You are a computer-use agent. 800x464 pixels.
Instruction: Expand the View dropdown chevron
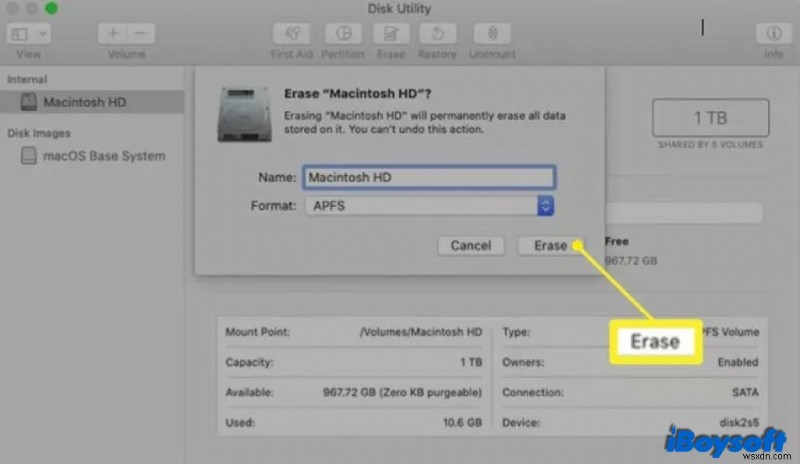pos(43,34)
